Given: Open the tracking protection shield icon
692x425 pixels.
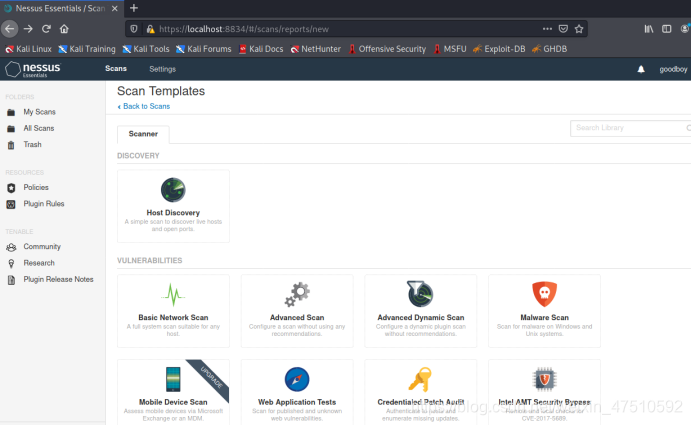Looking at the screenshot, I should coord(134,29).
